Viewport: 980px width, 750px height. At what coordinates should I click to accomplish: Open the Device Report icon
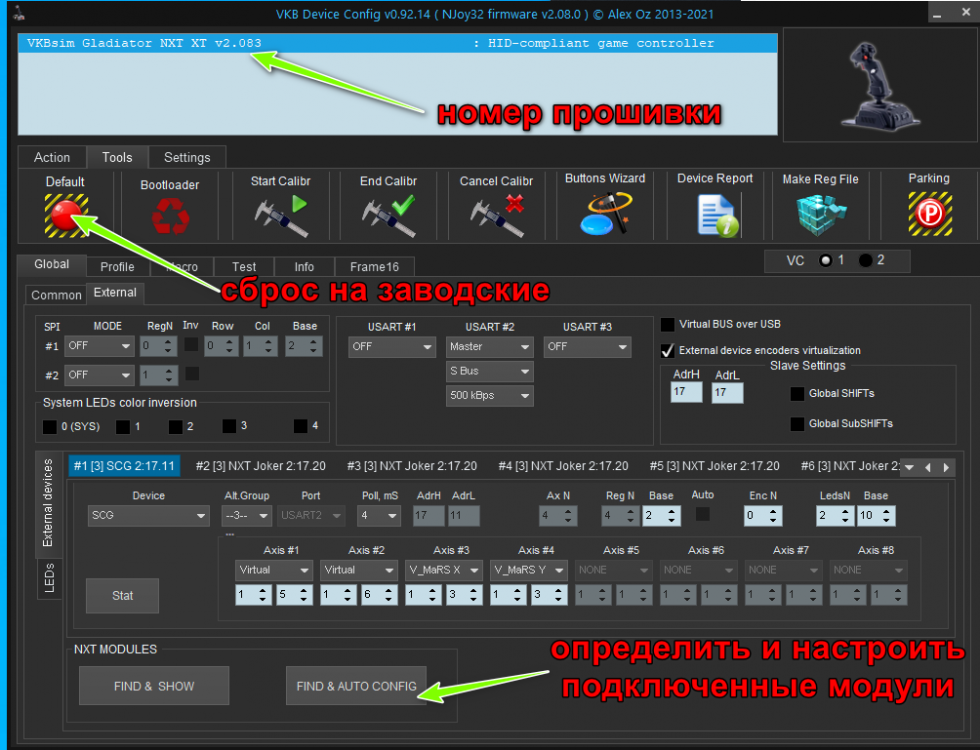click(718, 216)
